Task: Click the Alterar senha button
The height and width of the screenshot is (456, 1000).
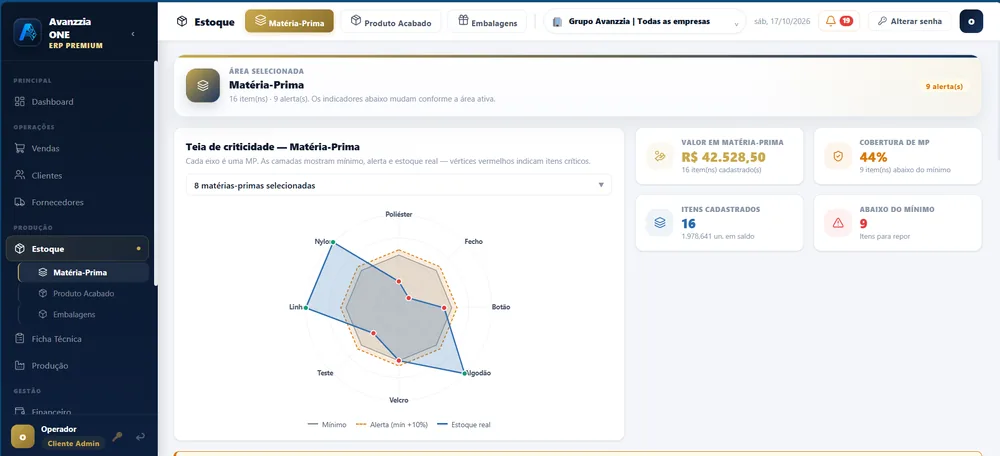Action: (x=909, y=21)
